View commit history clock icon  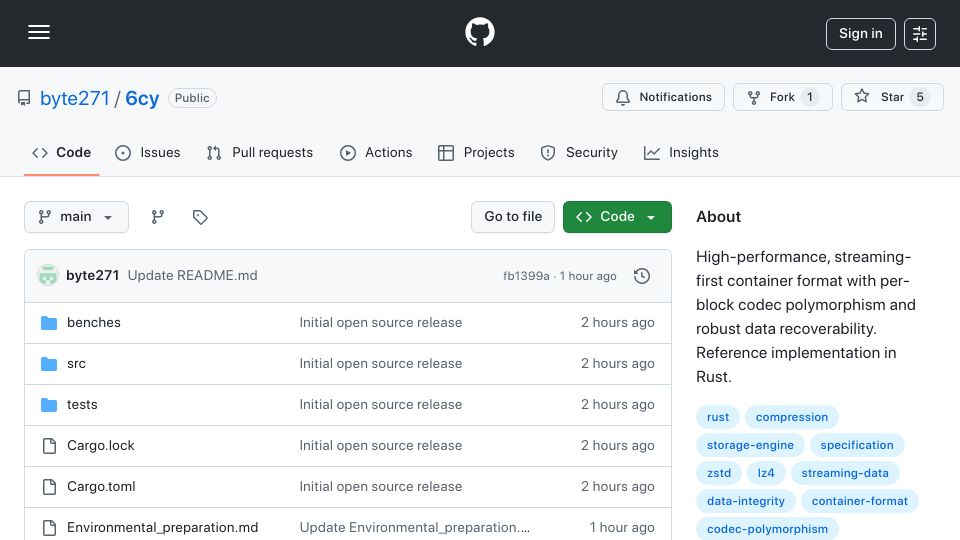tap(642, 276)
